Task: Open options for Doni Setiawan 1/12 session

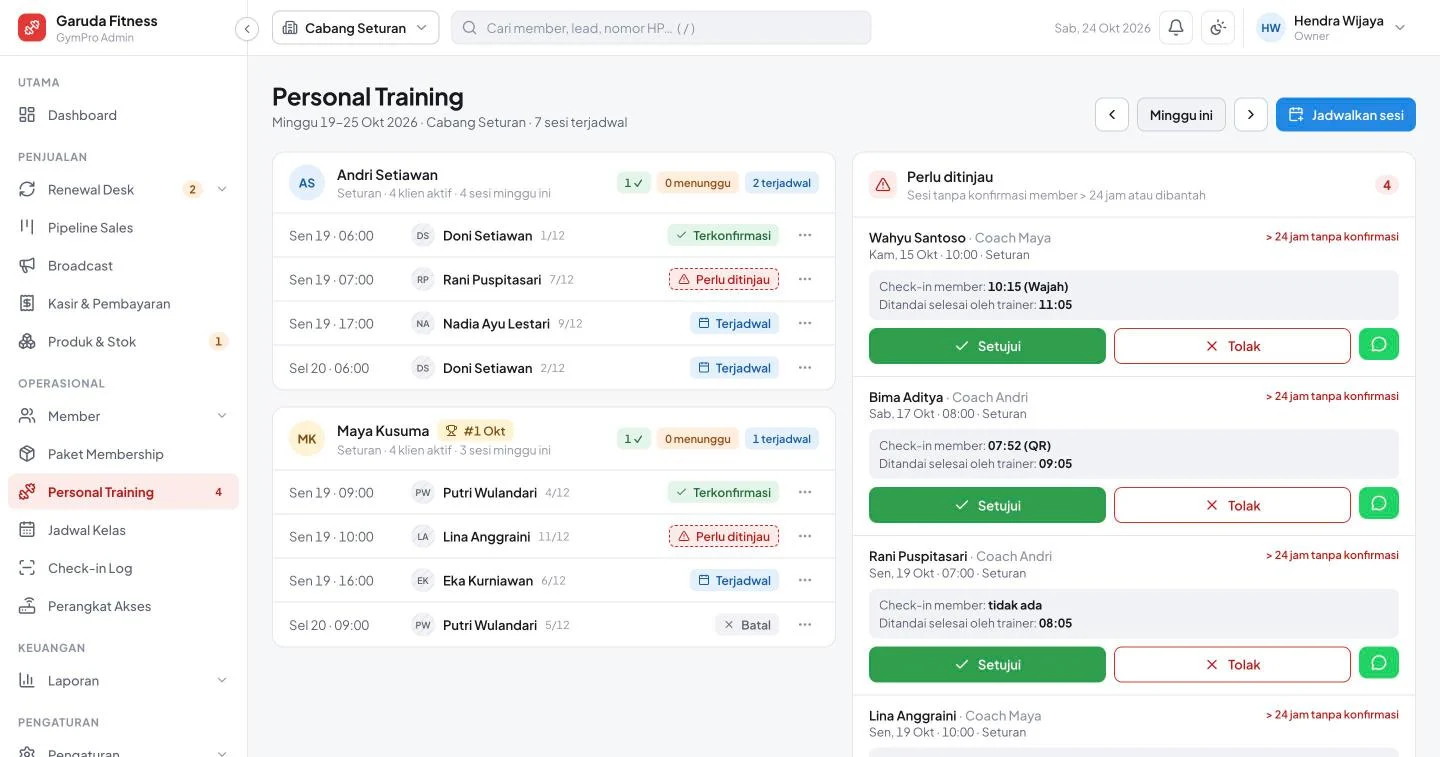Action: coord(805,235)
